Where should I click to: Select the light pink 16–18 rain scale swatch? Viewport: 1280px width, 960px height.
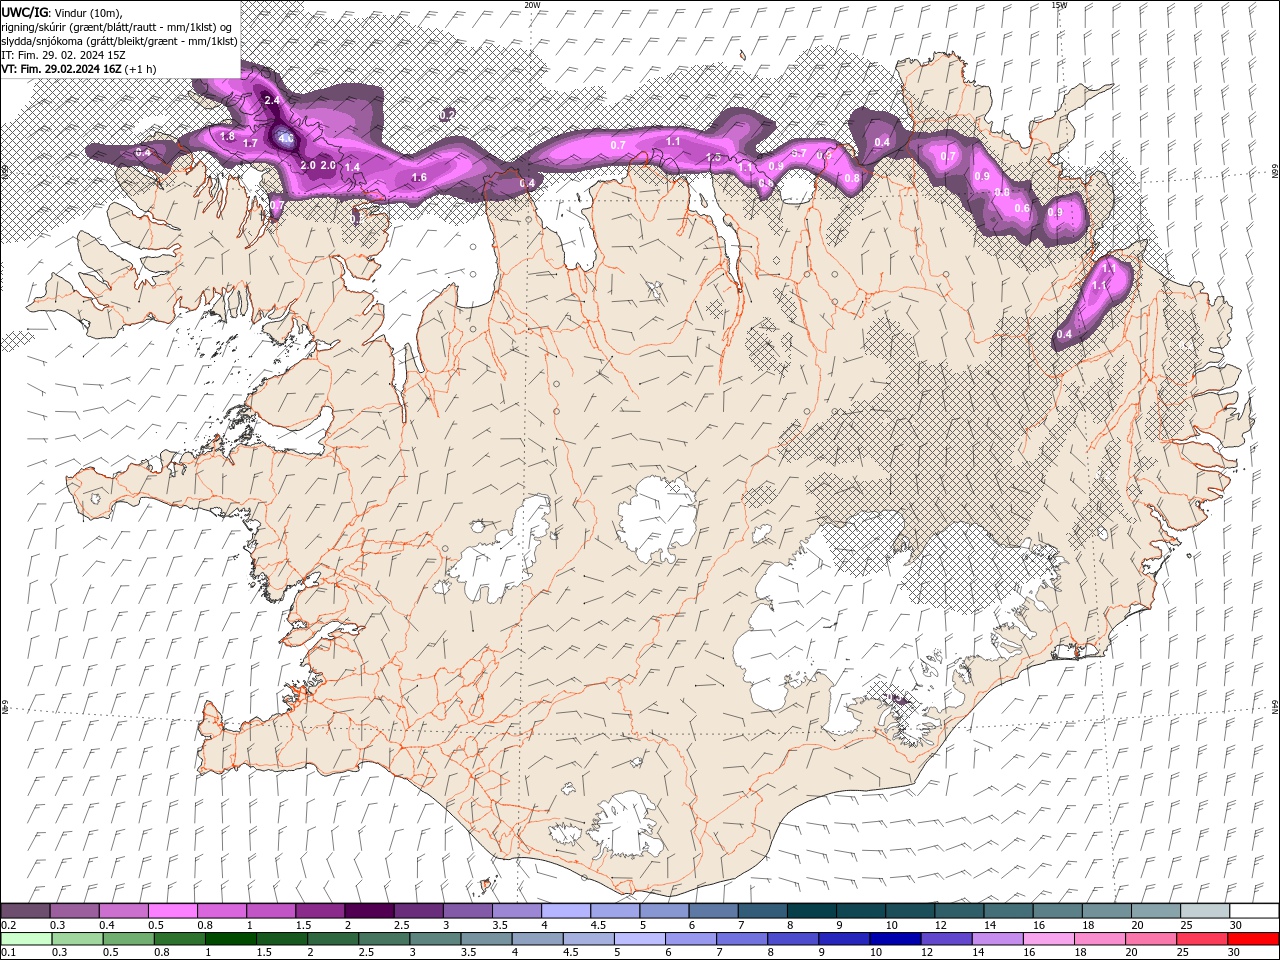pos(1048,939)
